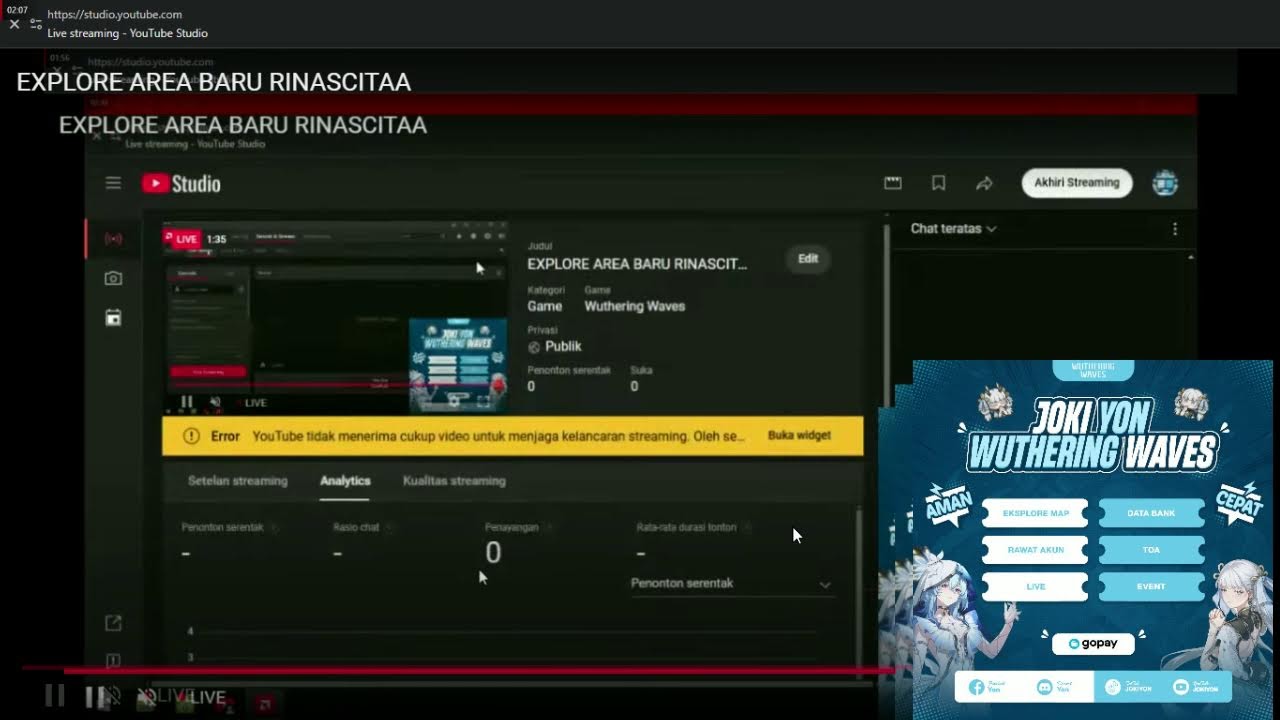Click the clapperboard clip icon in the header
This screenshot has width=1280, height=720.
(893, 183)
